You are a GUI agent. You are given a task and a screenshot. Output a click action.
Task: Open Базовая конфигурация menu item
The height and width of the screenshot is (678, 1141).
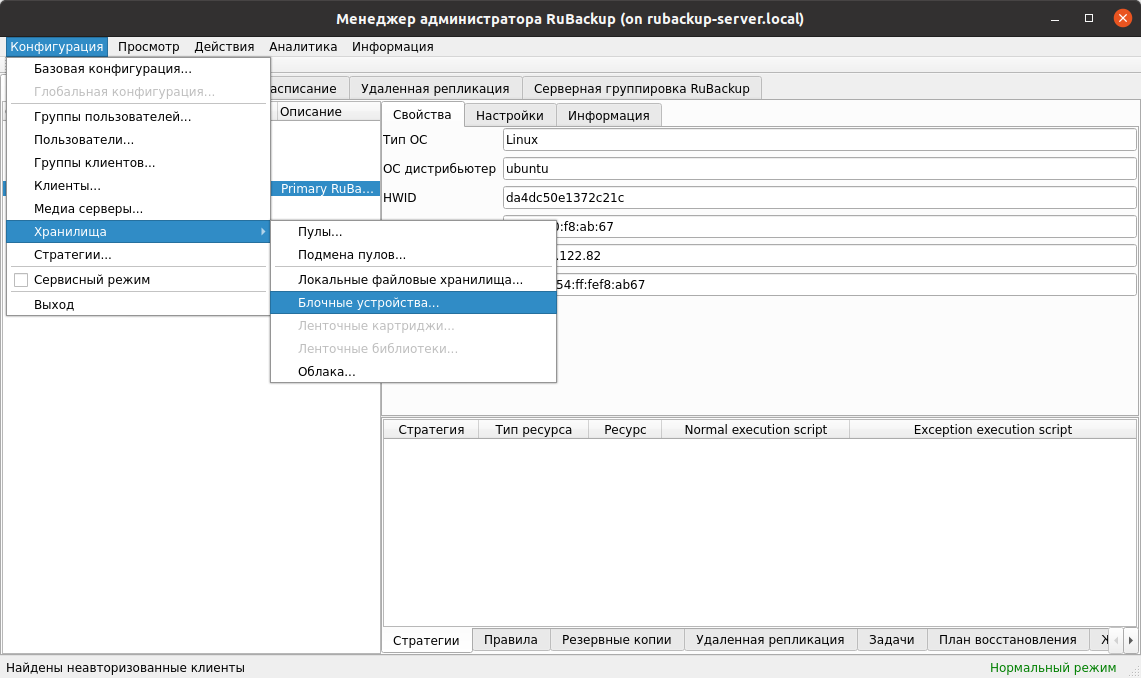[x=112, y=69]
